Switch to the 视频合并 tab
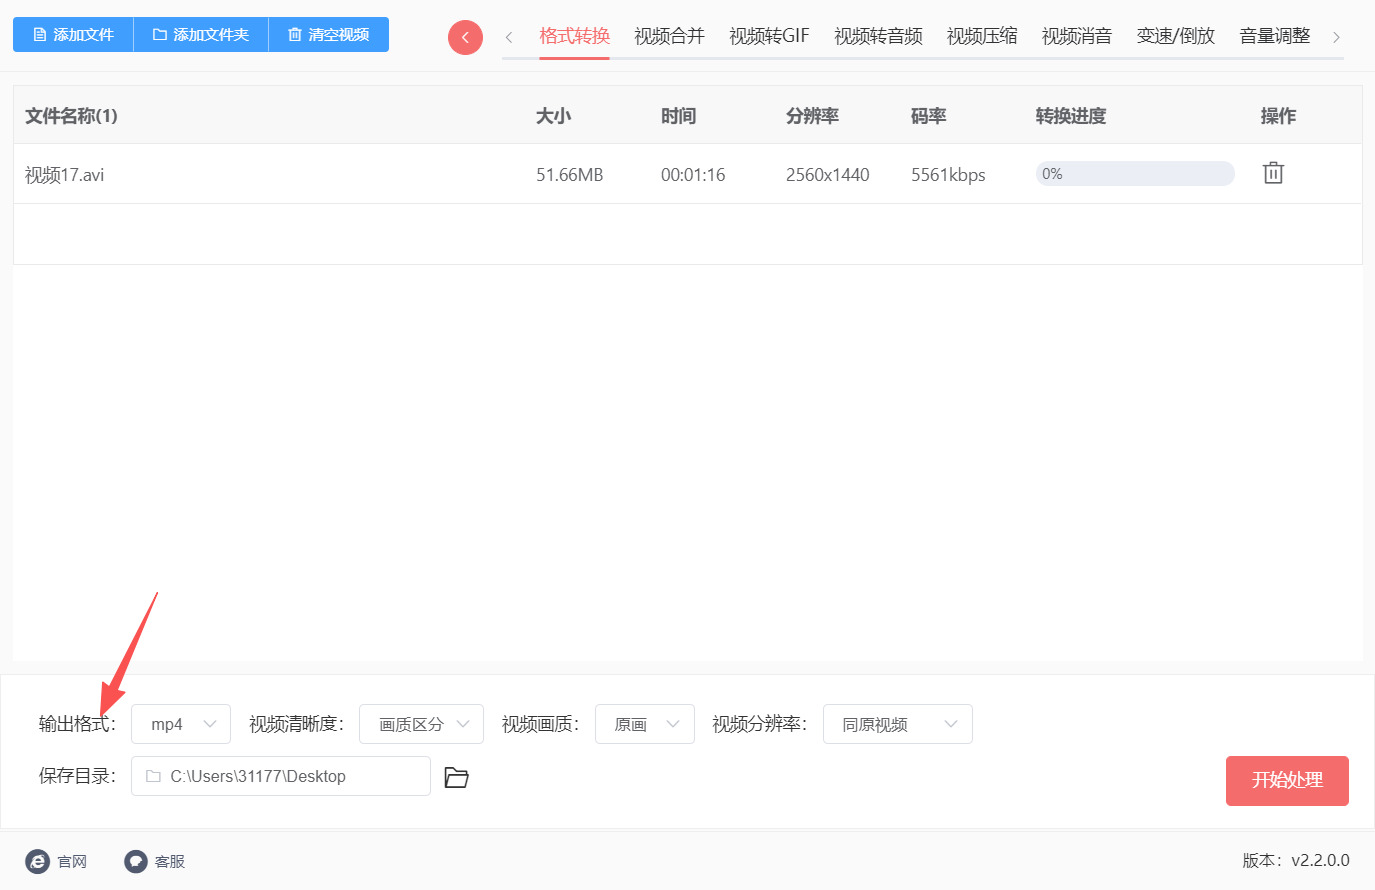Viewport: 1375px width, 890px height. point(669,36)
